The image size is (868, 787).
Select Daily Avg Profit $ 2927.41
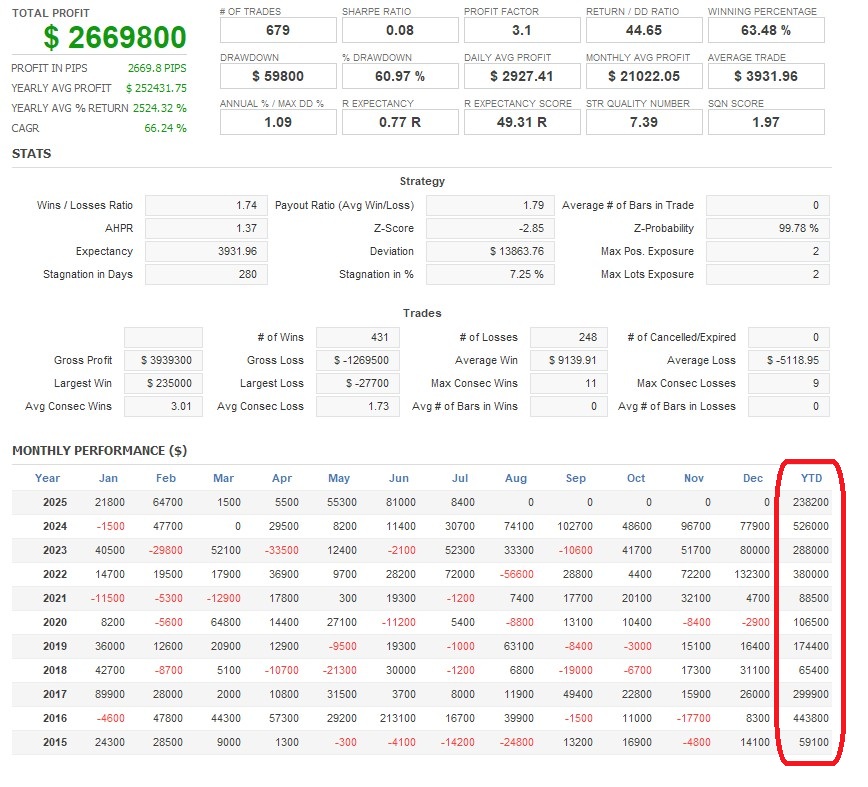click(521, 76)
